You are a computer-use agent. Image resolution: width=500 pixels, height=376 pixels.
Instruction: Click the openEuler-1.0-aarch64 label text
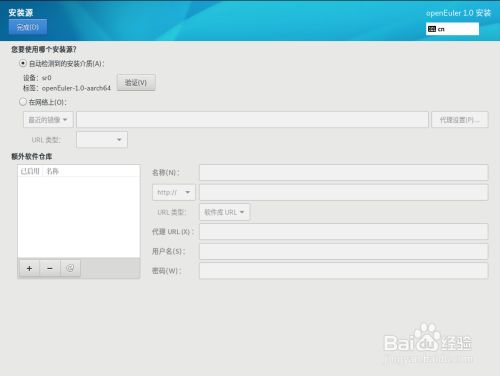(76, 88)
